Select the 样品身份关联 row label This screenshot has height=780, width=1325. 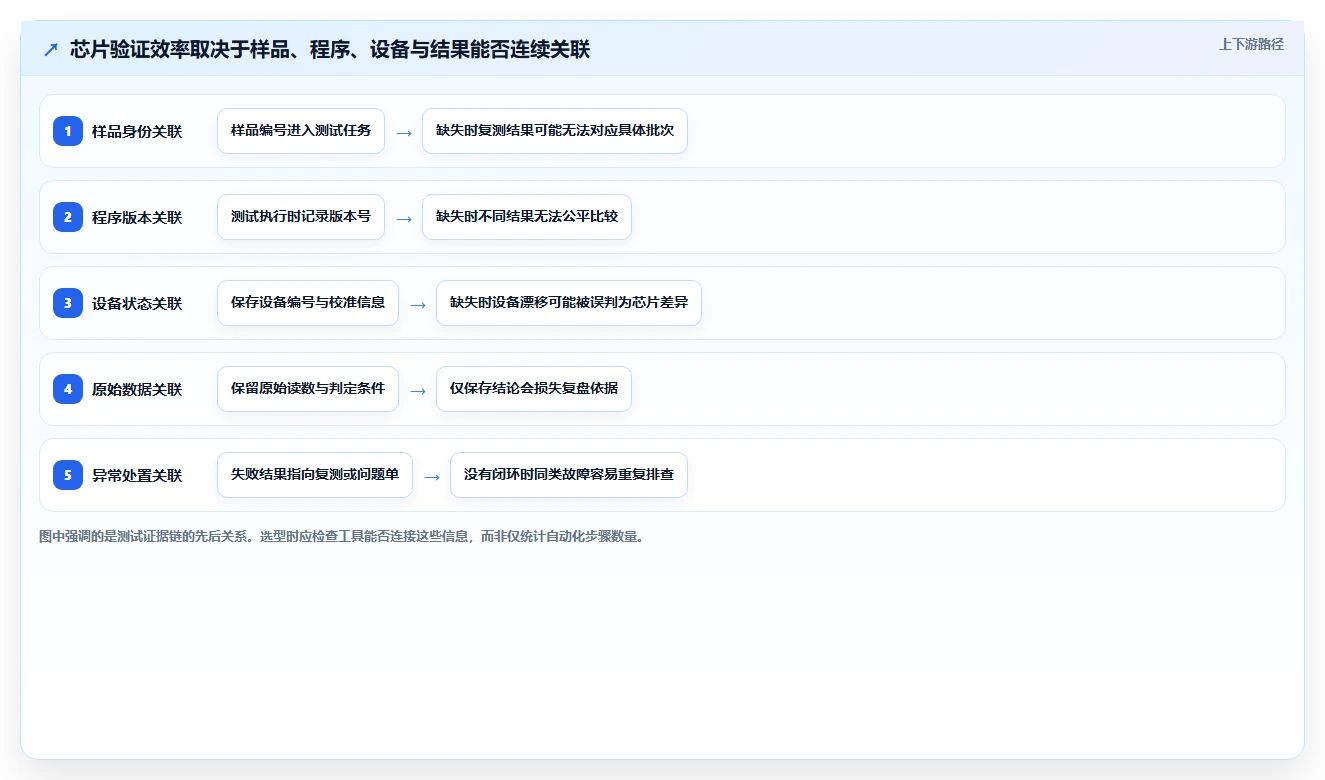coord(137,131)
